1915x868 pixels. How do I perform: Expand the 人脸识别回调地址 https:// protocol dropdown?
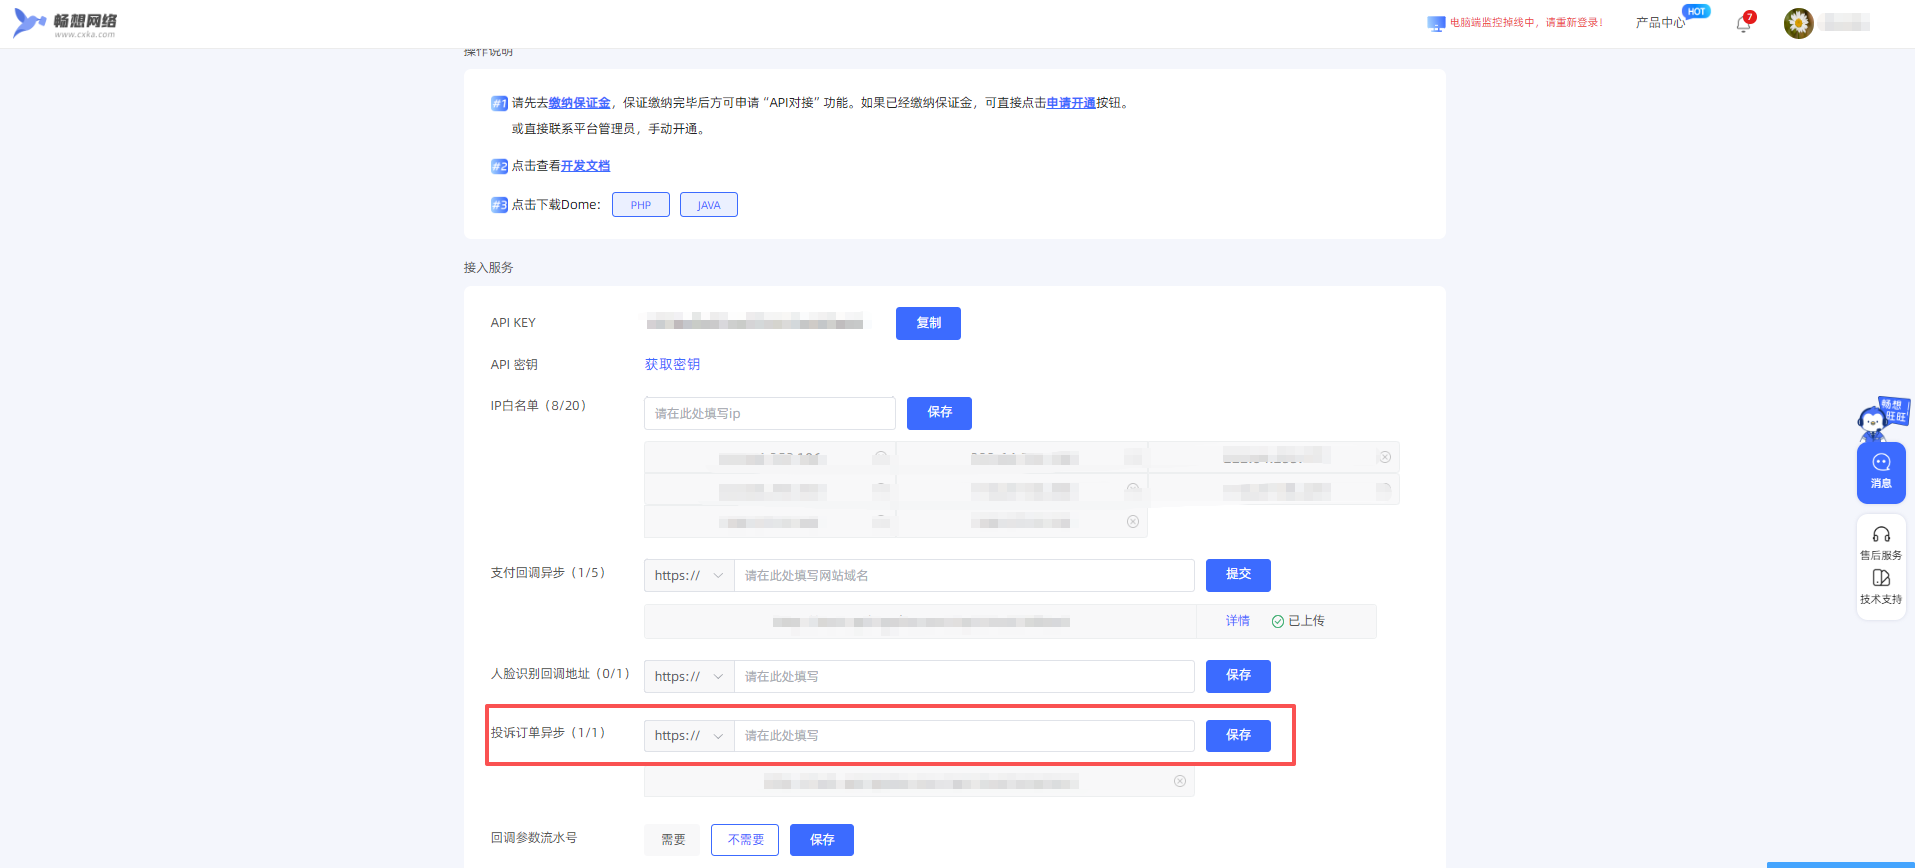pos(689,677)
